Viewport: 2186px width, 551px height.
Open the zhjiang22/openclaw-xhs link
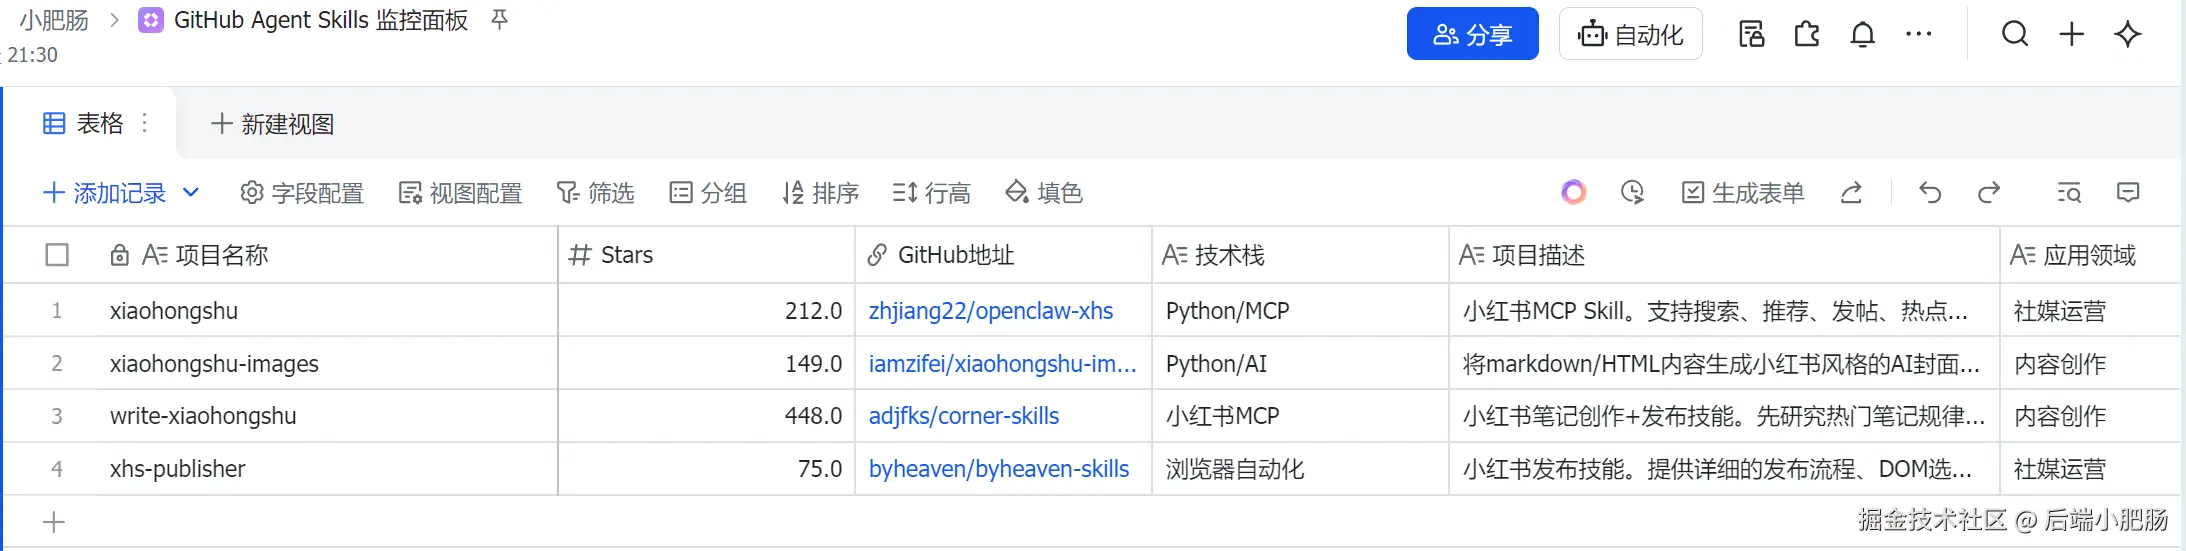(x=990, y=311)
